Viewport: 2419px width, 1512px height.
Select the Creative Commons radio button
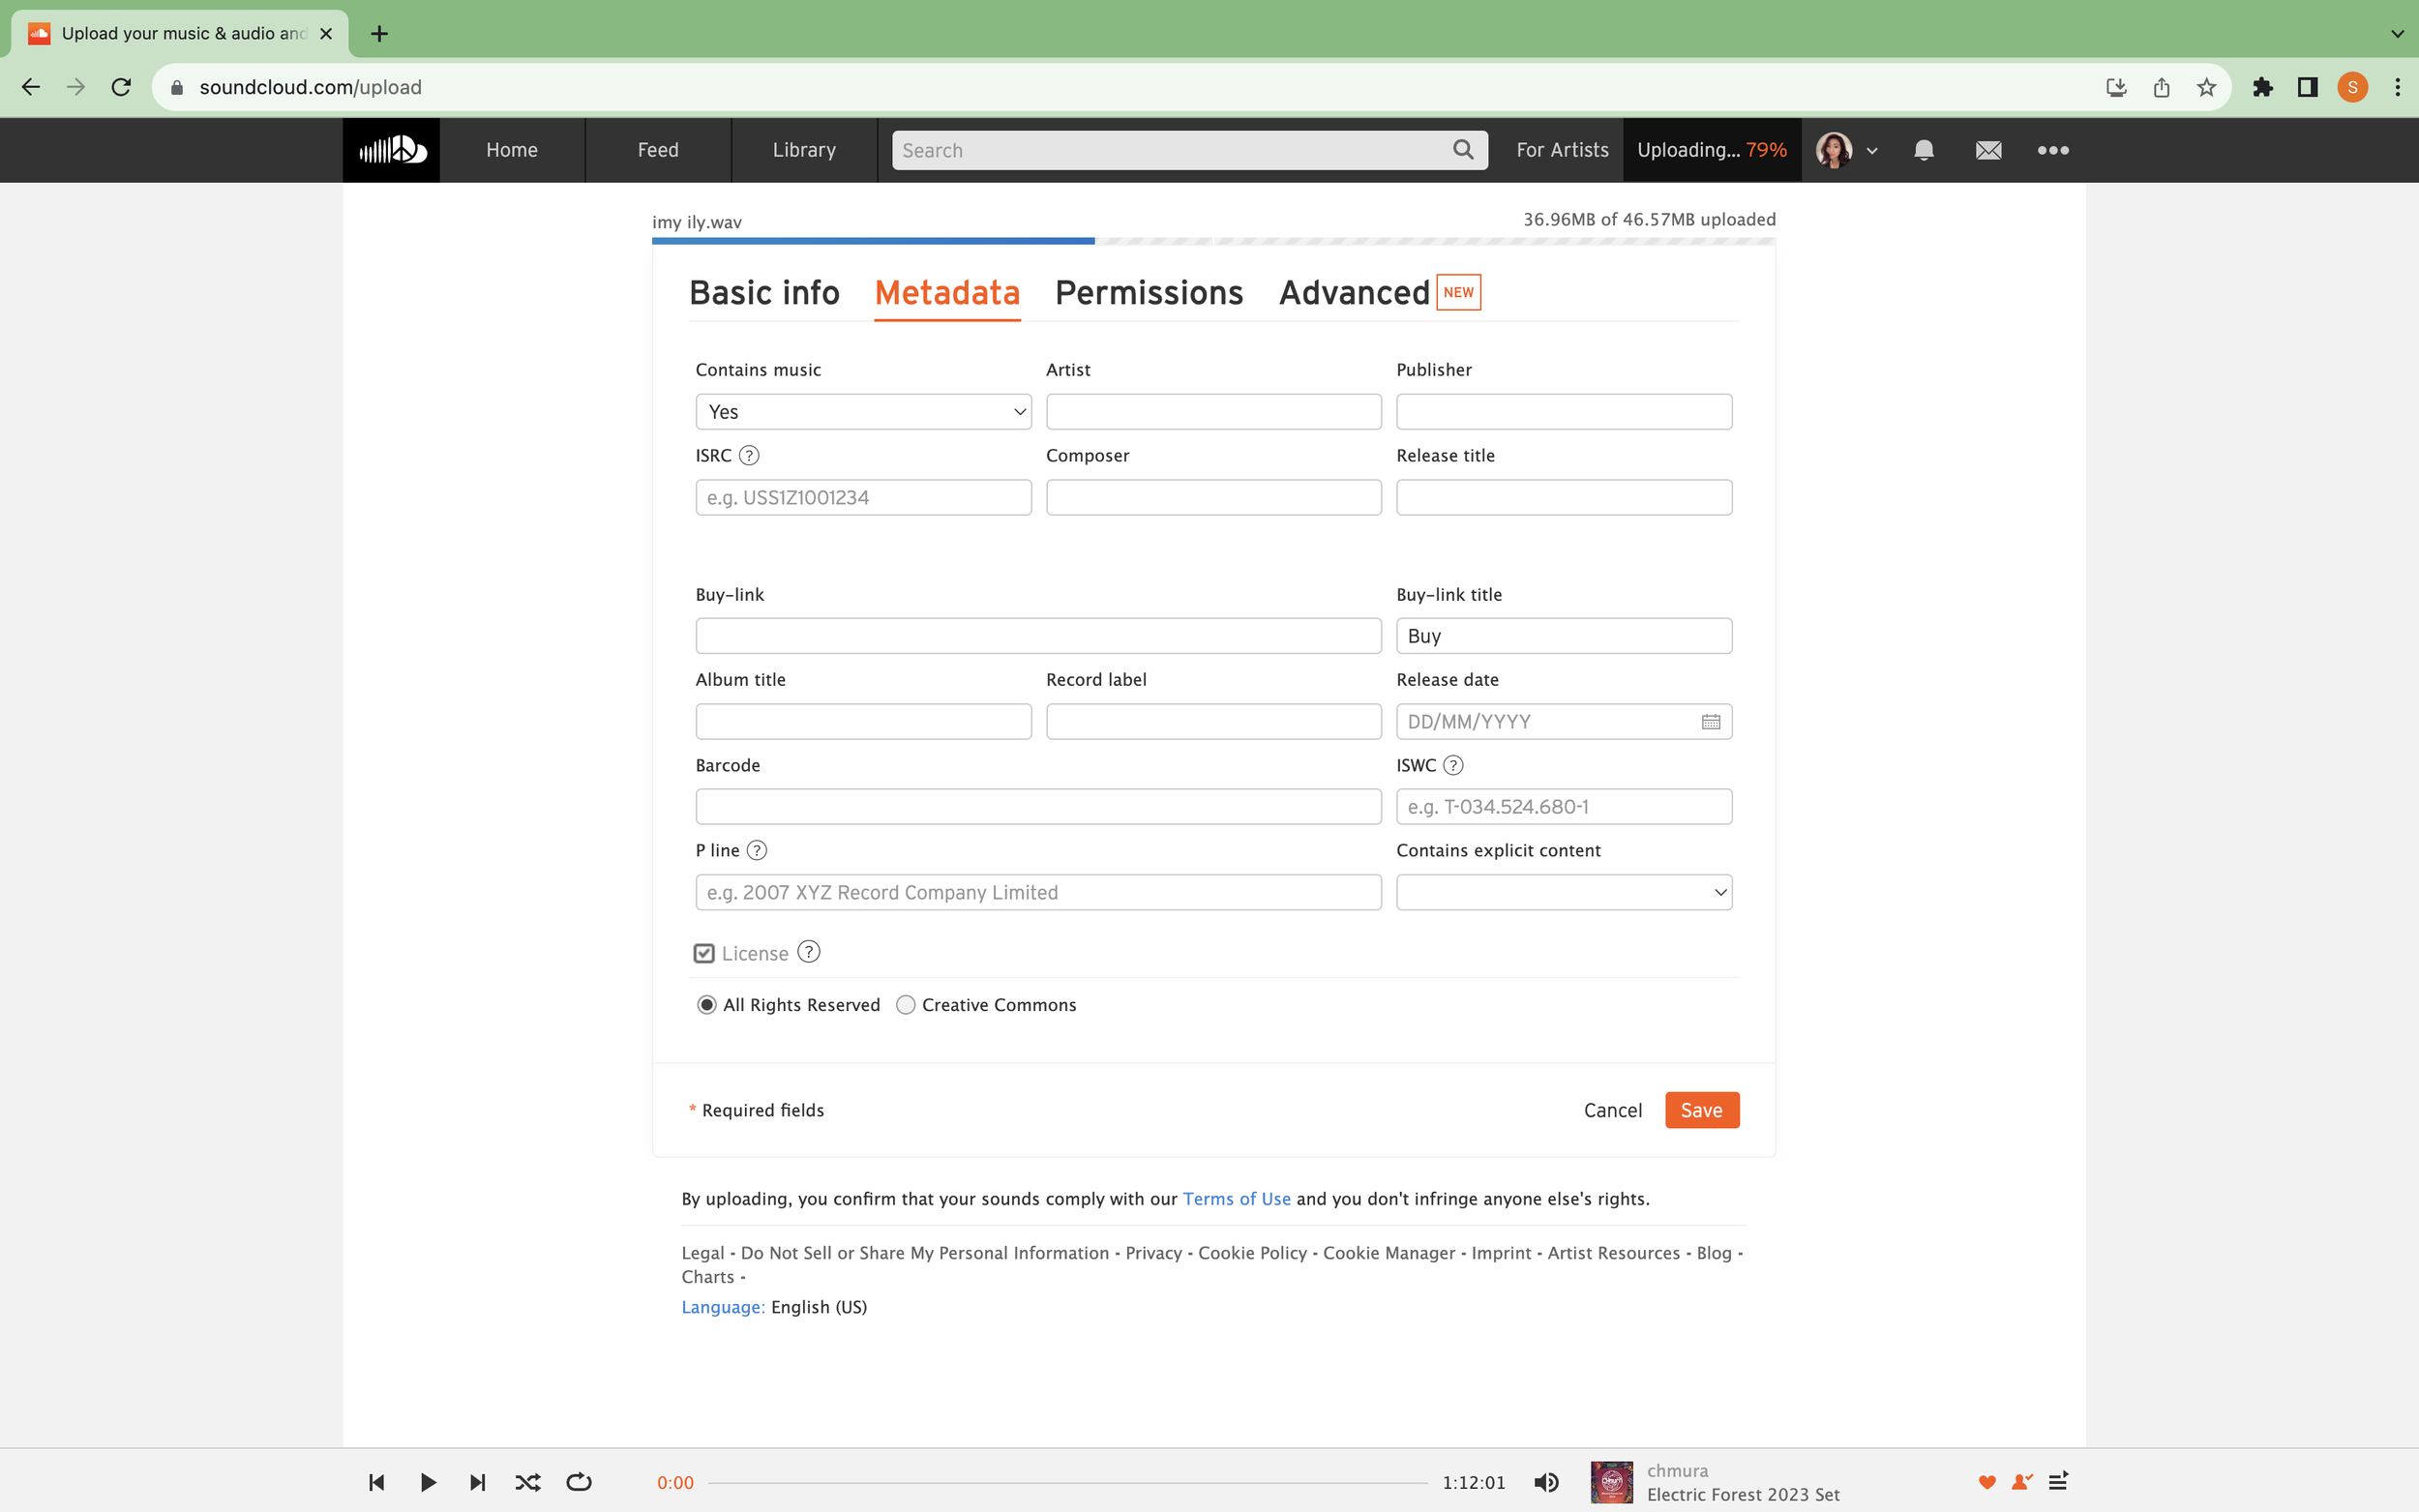(906, 1005)
